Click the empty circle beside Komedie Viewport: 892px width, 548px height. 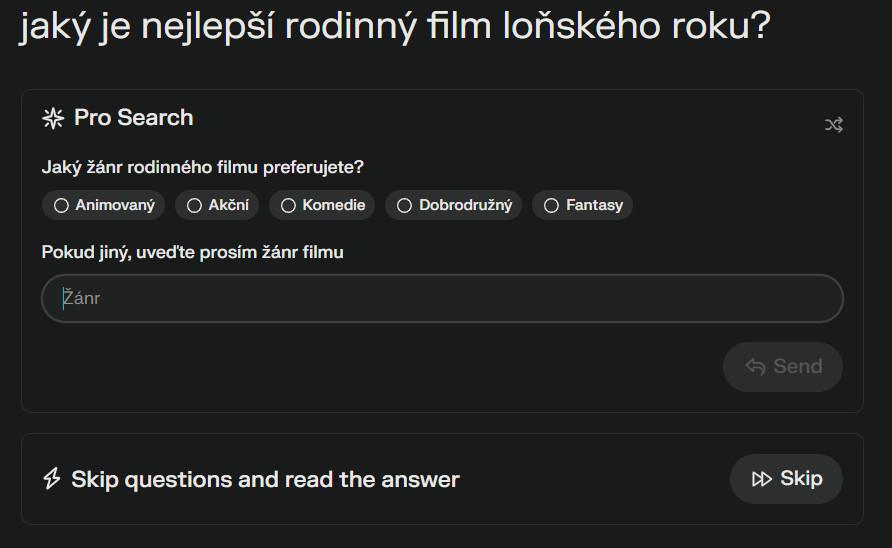(x=288, y=205)
